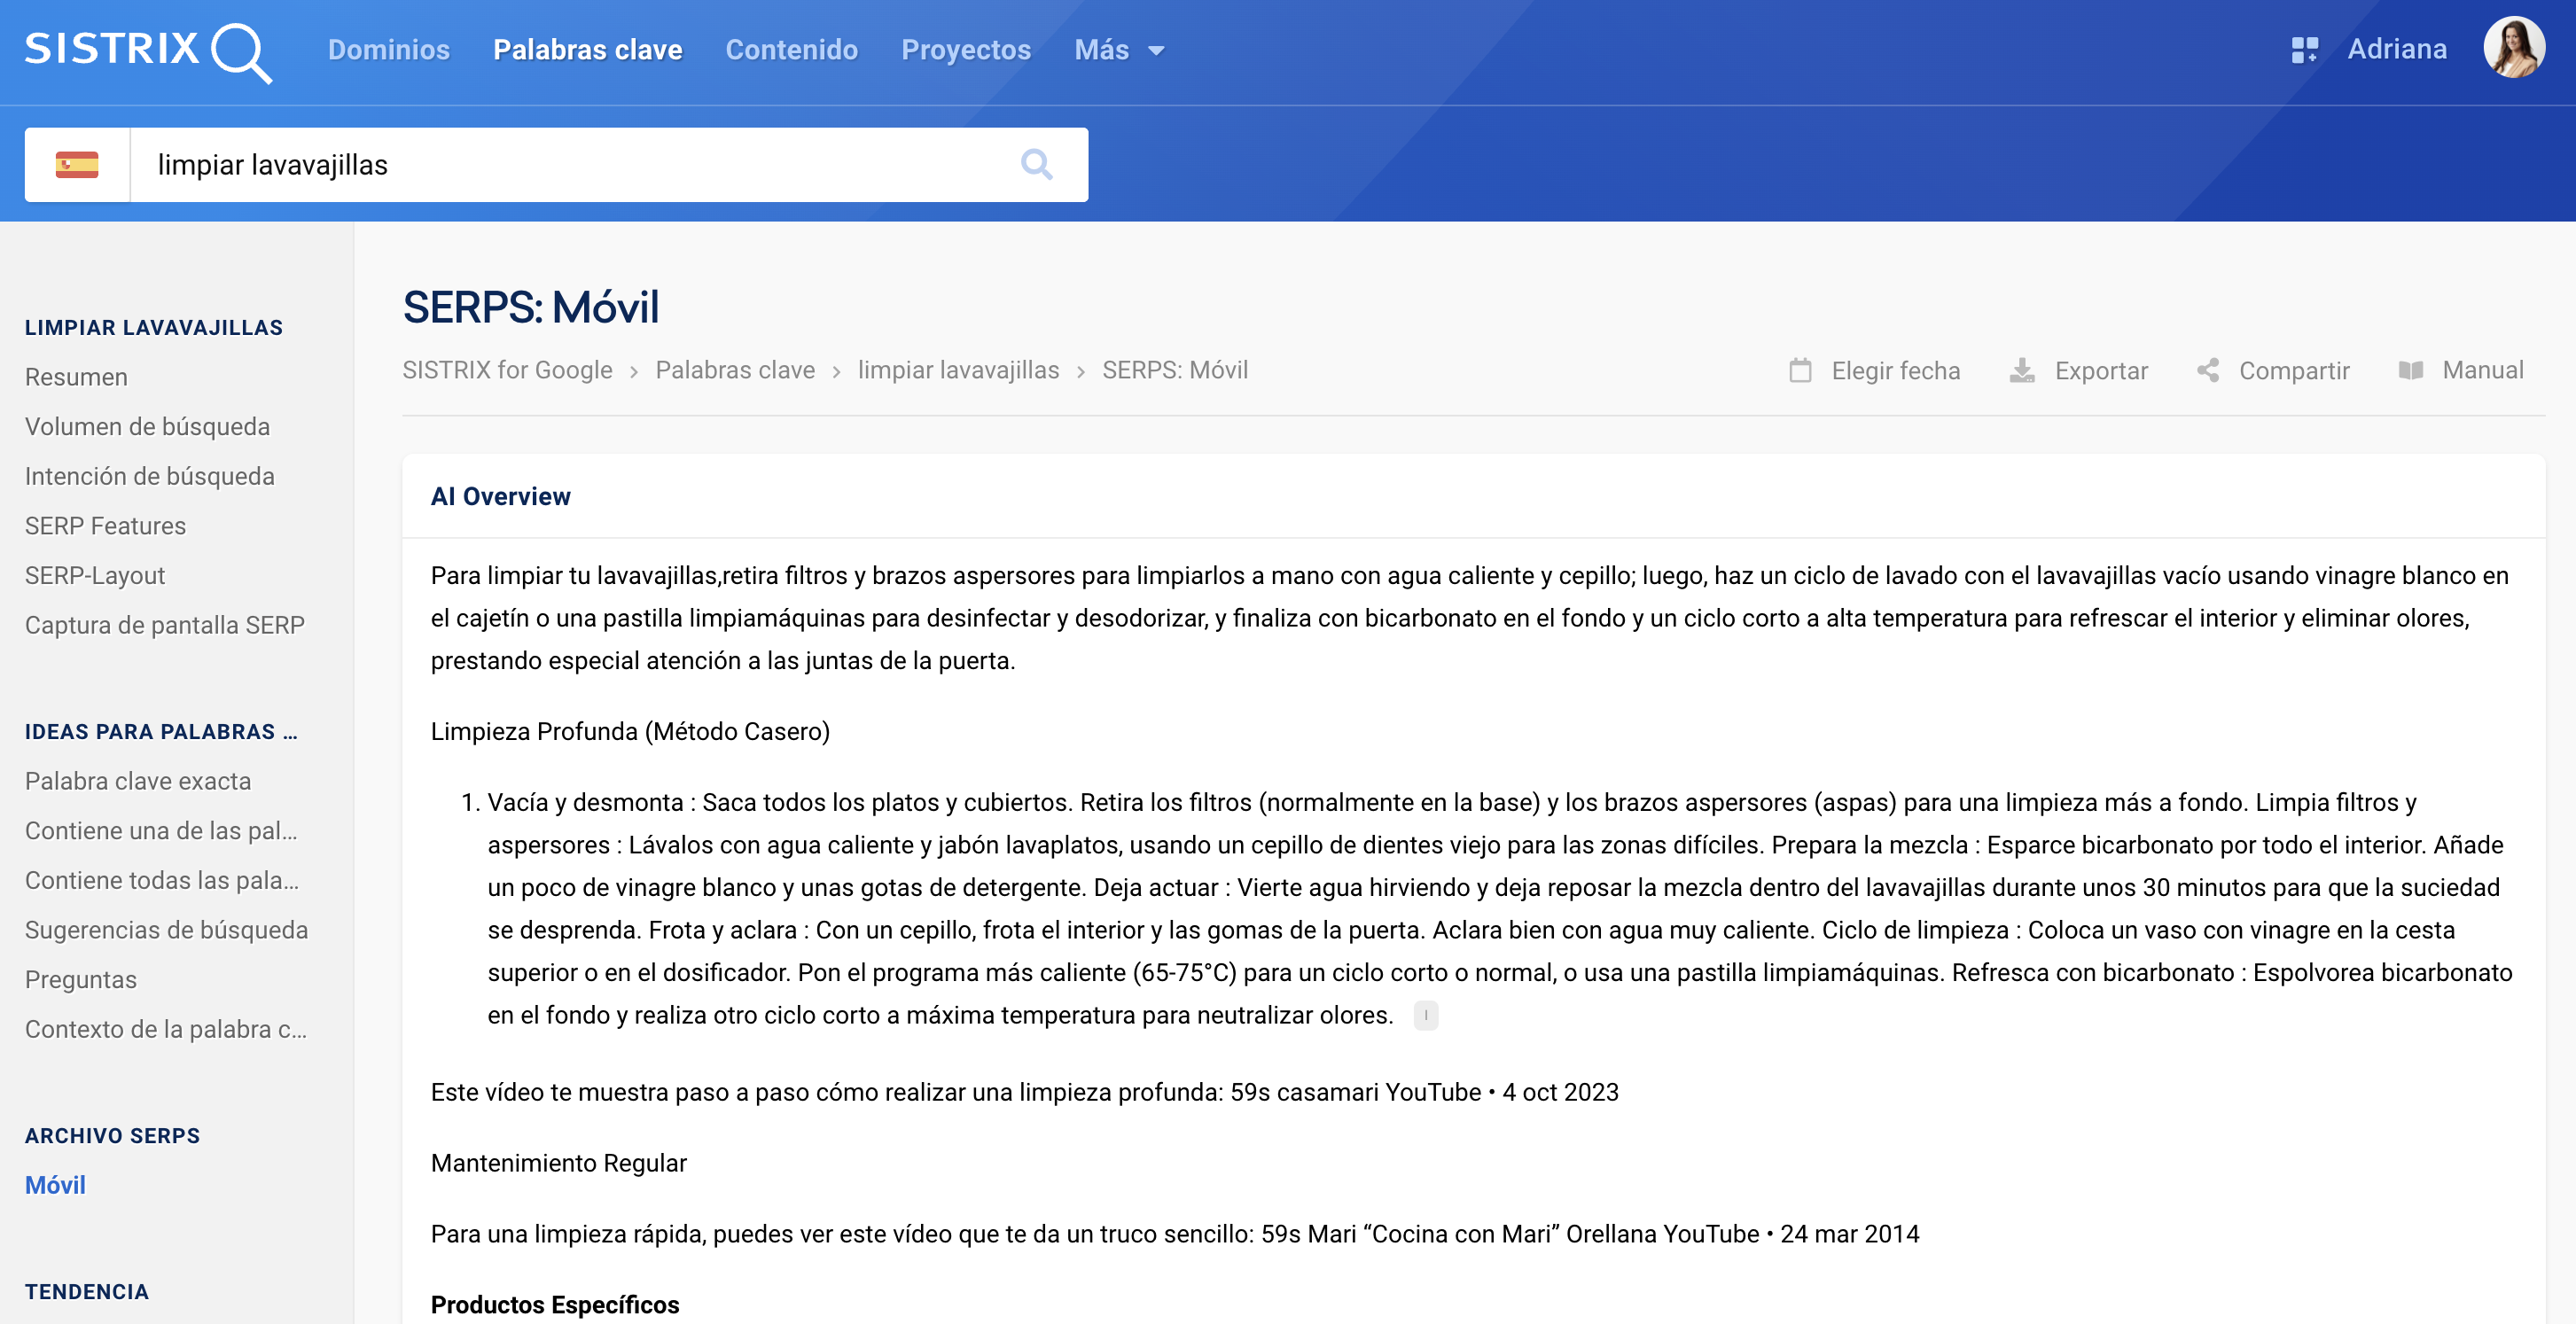Screen dimensions: 2576x1324
Task: Select the Spain flag country selector
Action: (77, 164)
